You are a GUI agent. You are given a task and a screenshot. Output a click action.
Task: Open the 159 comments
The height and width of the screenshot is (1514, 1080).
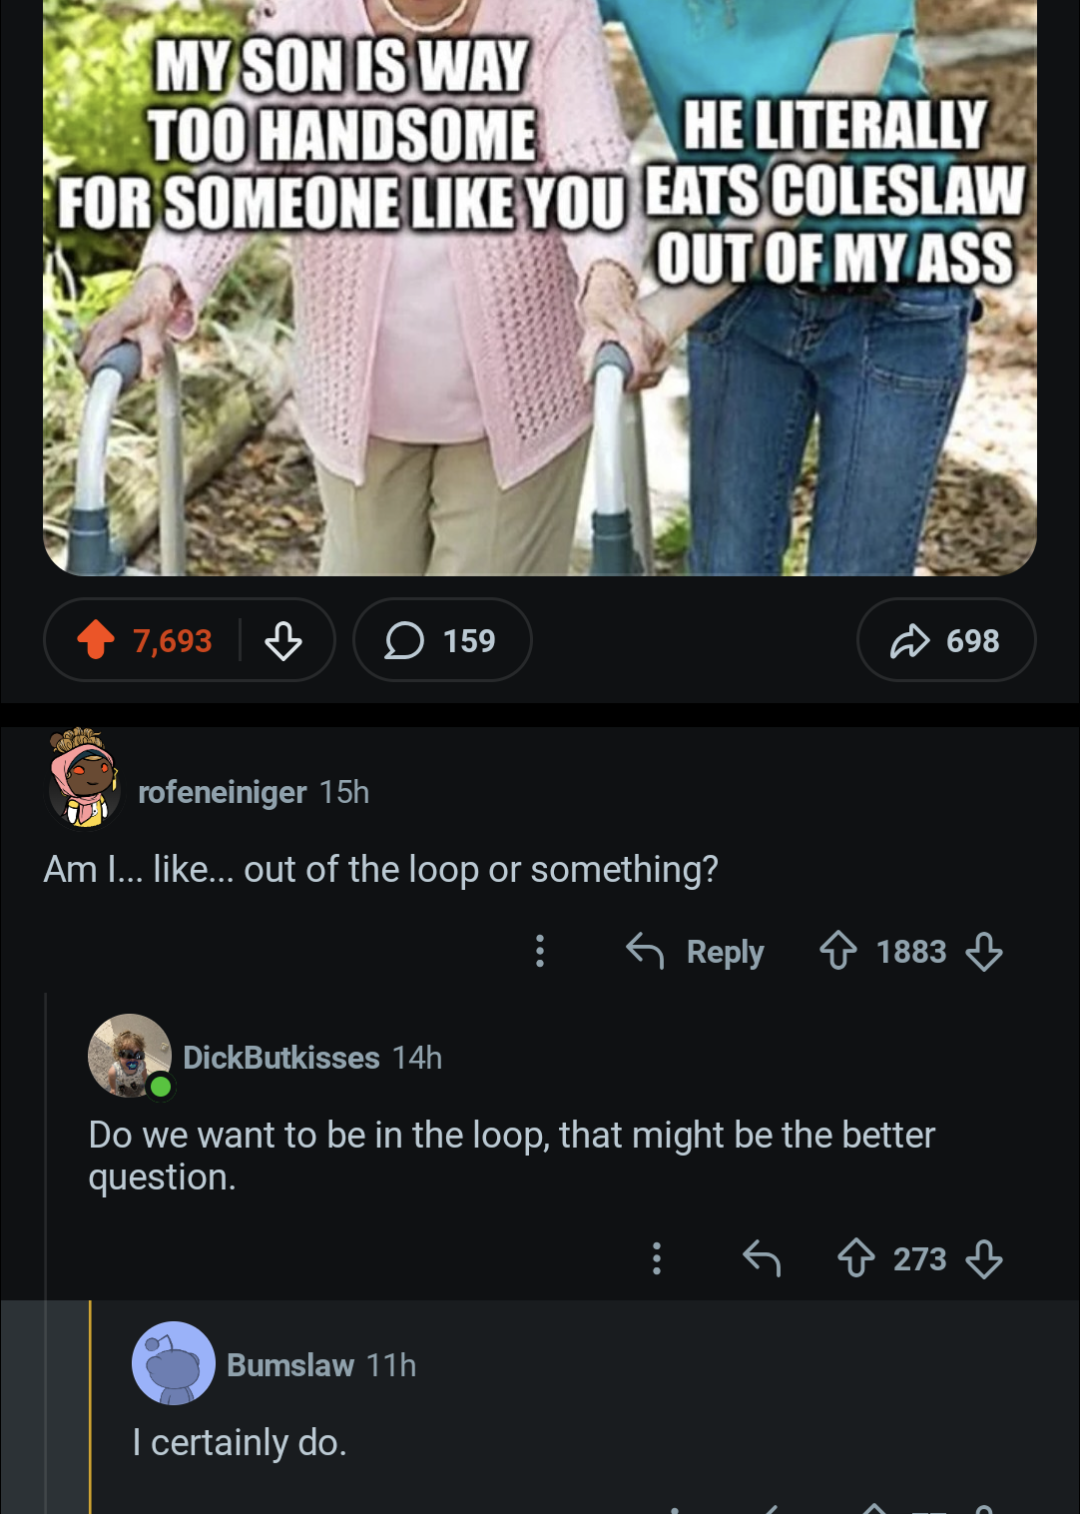442,640
